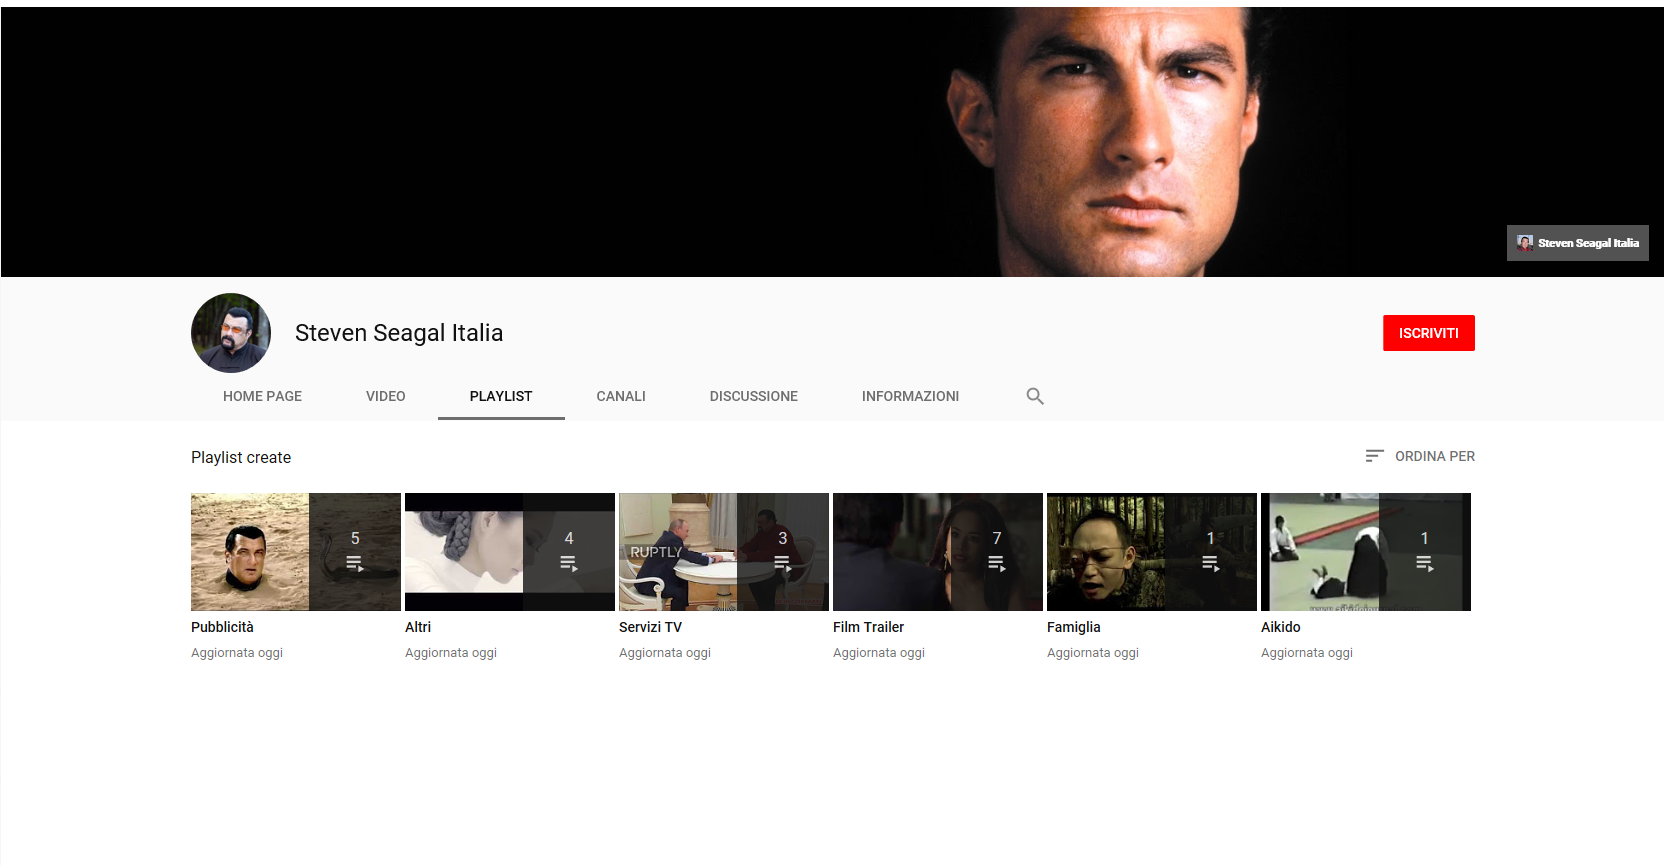
Task: Click the playlist queue icon on Aikido thumbnail
Action: pyautogui.click(x=1425, y=564)
